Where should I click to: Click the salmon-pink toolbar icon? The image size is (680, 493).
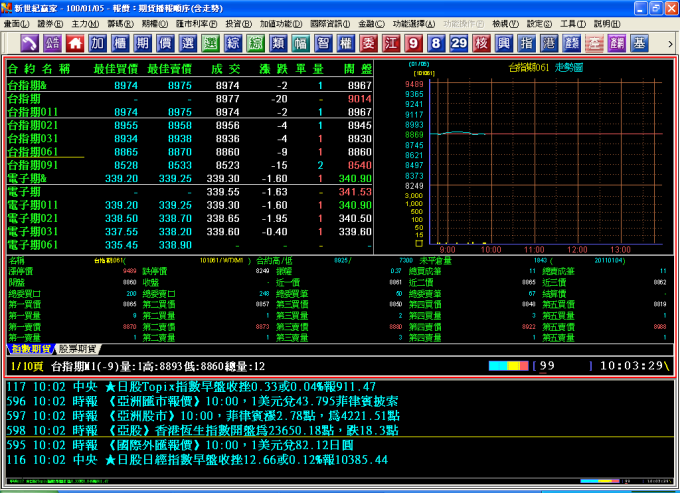(x=594, y=43)
